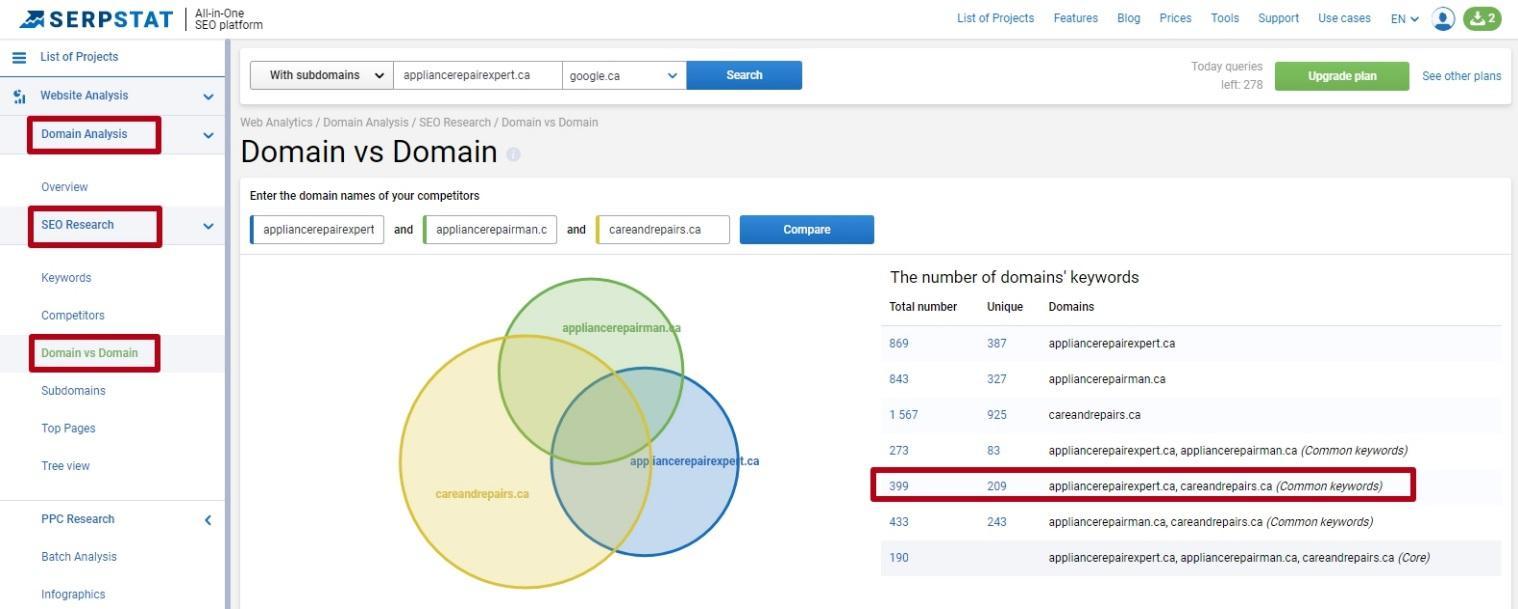Open the downloads badge showing 2
Viewport: 1518px width, 609px height.
tap(1482, 18)
